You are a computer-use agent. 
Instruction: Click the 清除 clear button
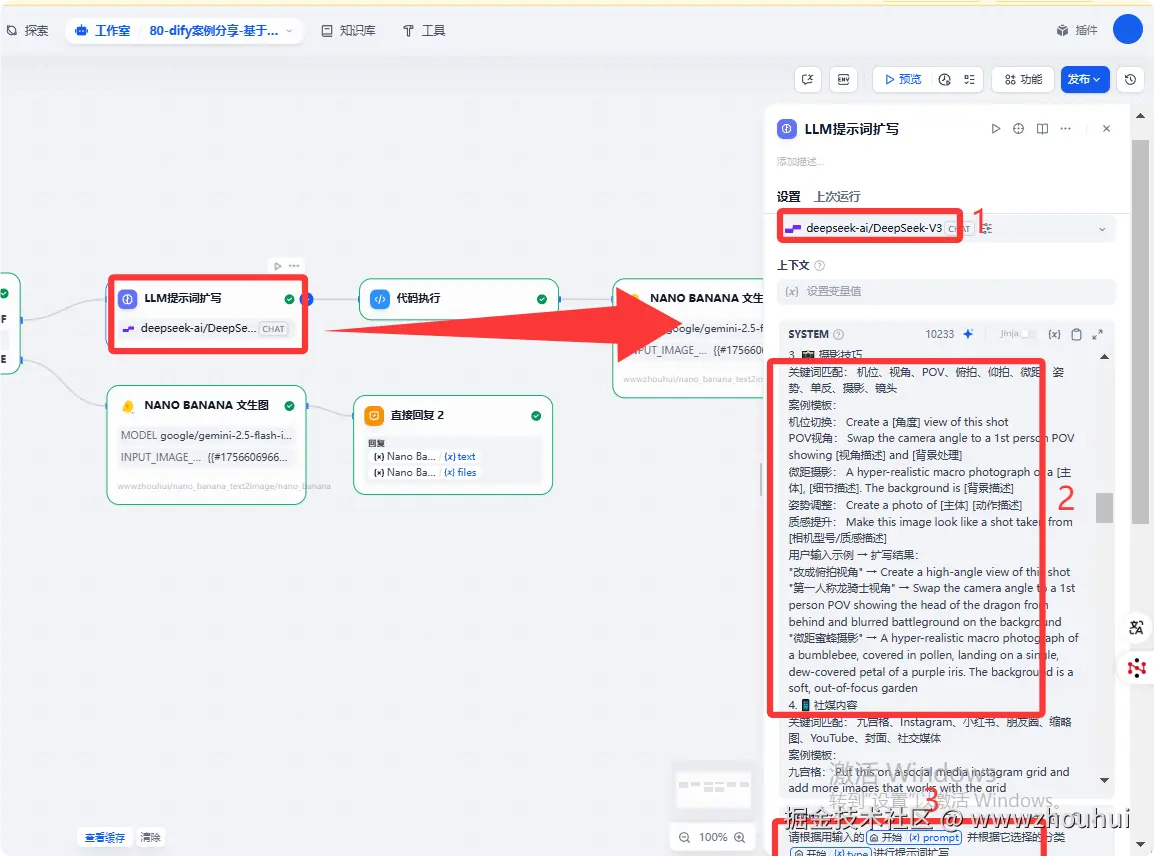coord(150,838)
